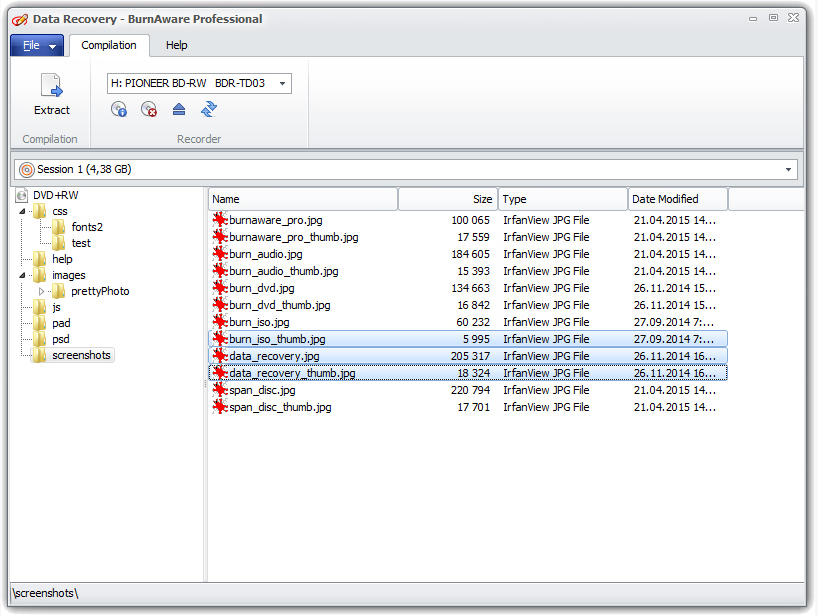Screen dimensions: 818x616
Task: Open the recorder drive dropdown
Action: click(282, 83)
